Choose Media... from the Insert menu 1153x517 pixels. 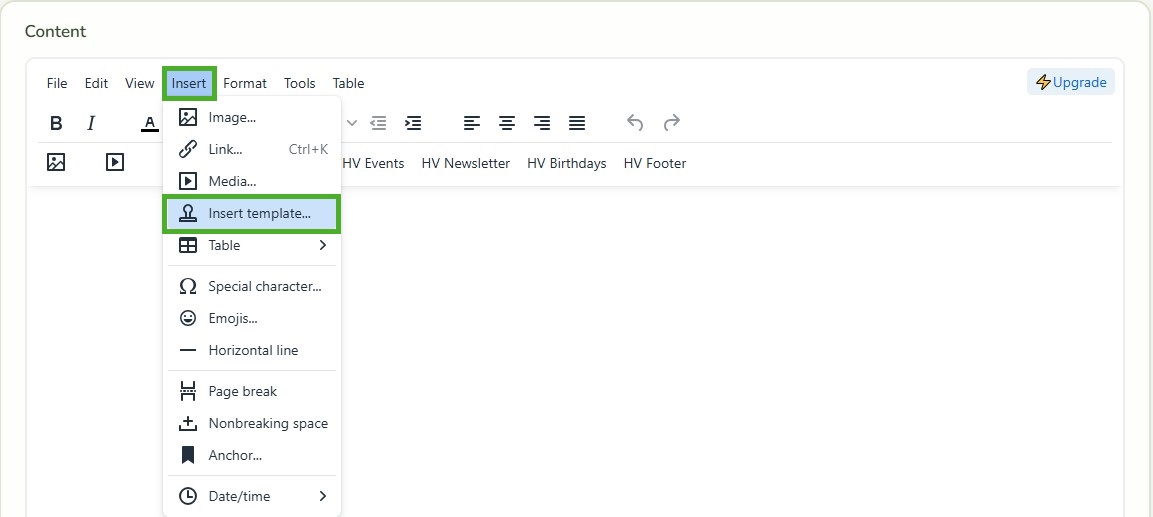[x=251, y=181]
